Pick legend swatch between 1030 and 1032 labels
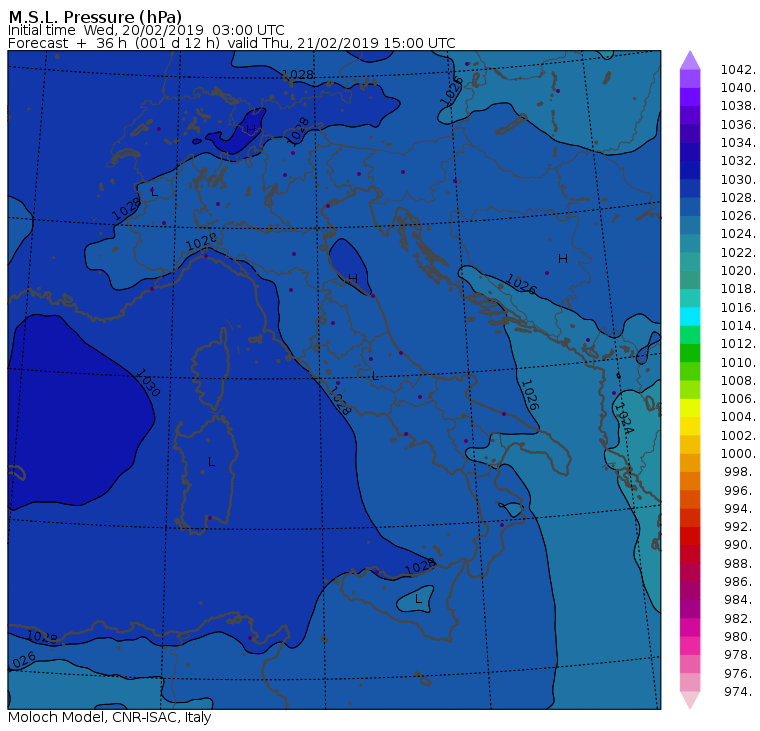 pos(690,170)
